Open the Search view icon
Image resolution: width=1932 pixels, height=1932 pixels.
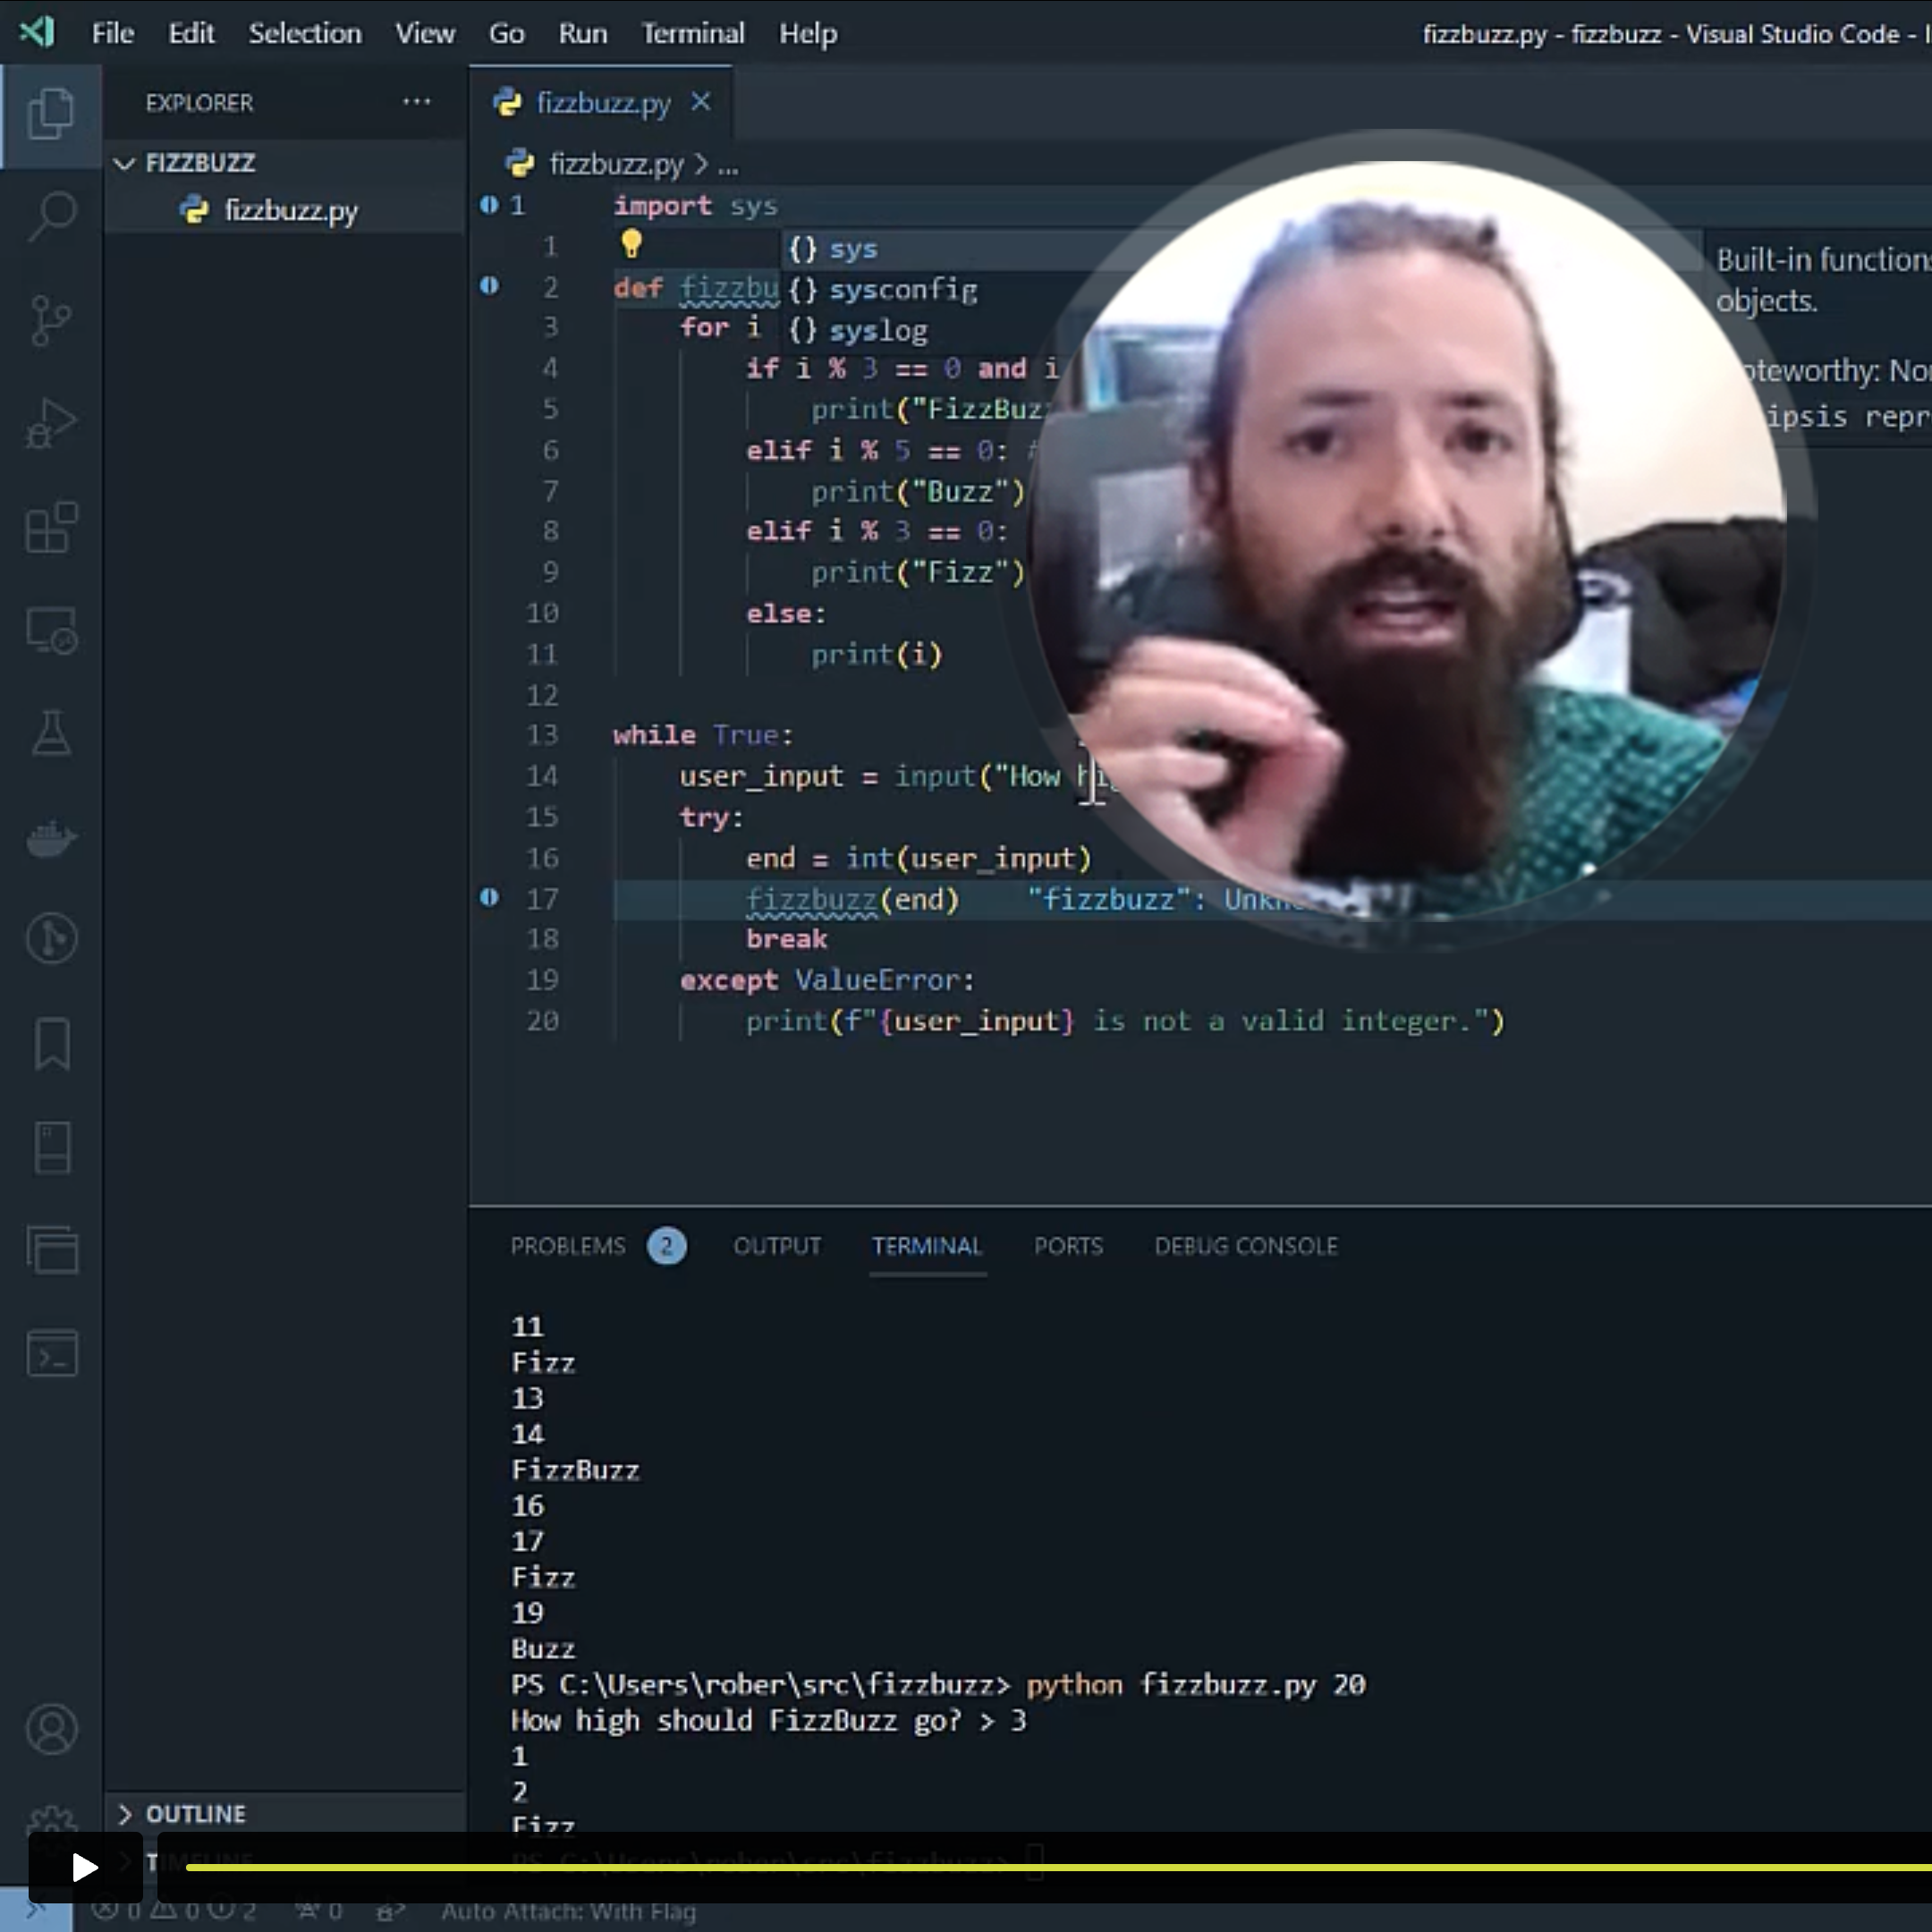(51, 216)
